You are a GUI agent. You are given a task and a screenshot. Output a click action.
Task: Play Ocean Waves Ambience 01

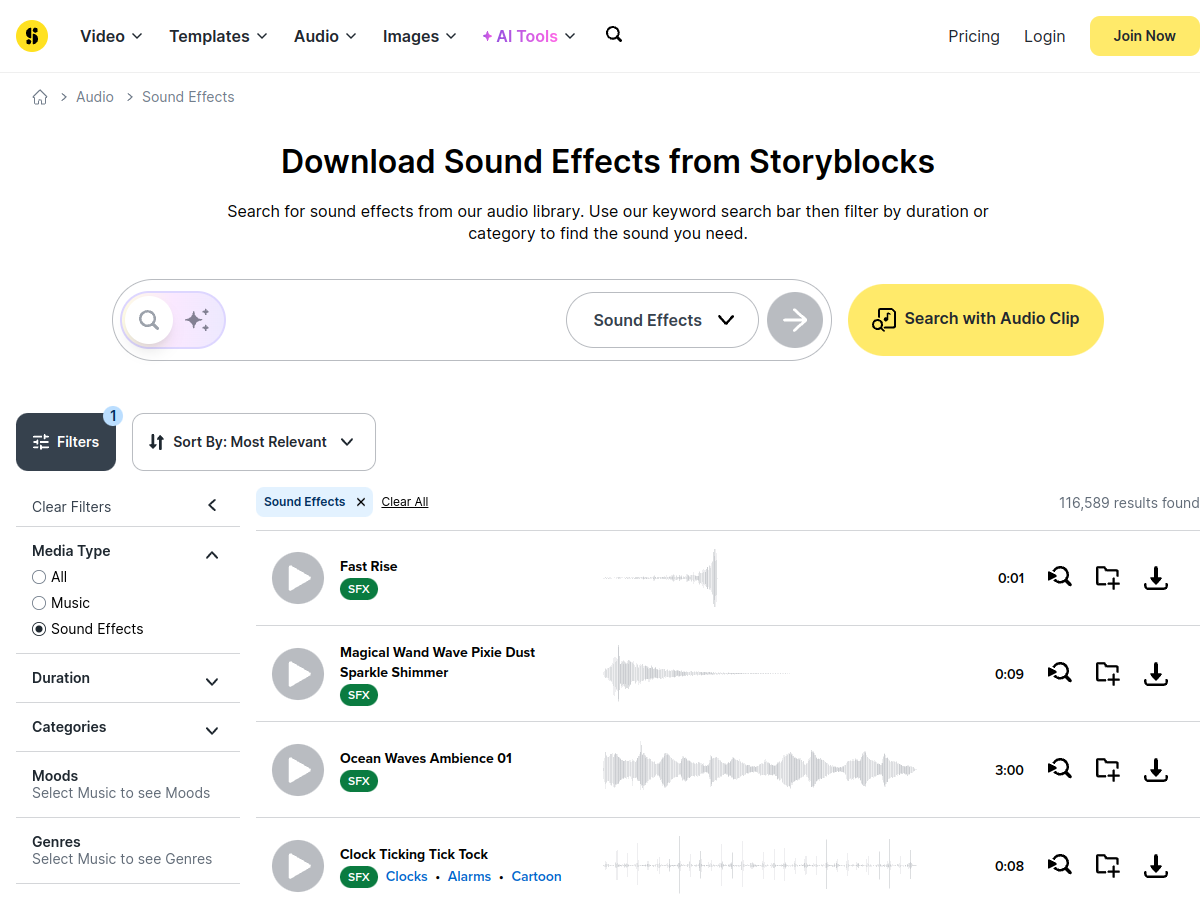pyautogui.click(x=298, y=770)
